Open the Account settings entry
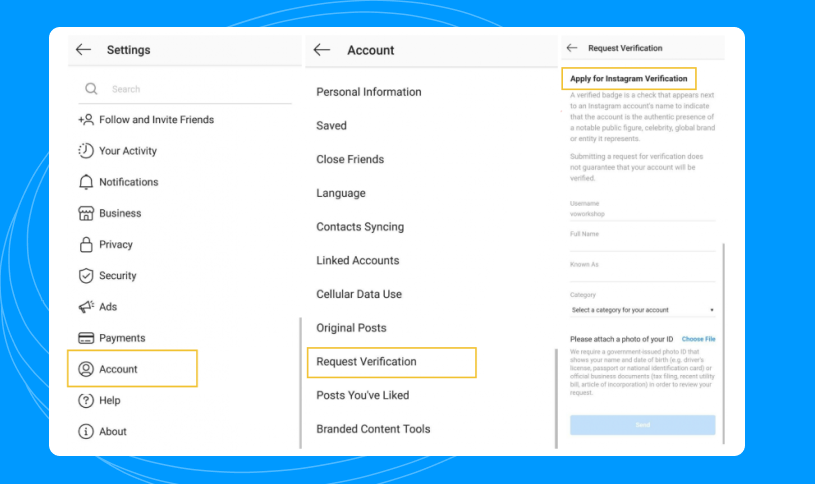 (132, 369)
